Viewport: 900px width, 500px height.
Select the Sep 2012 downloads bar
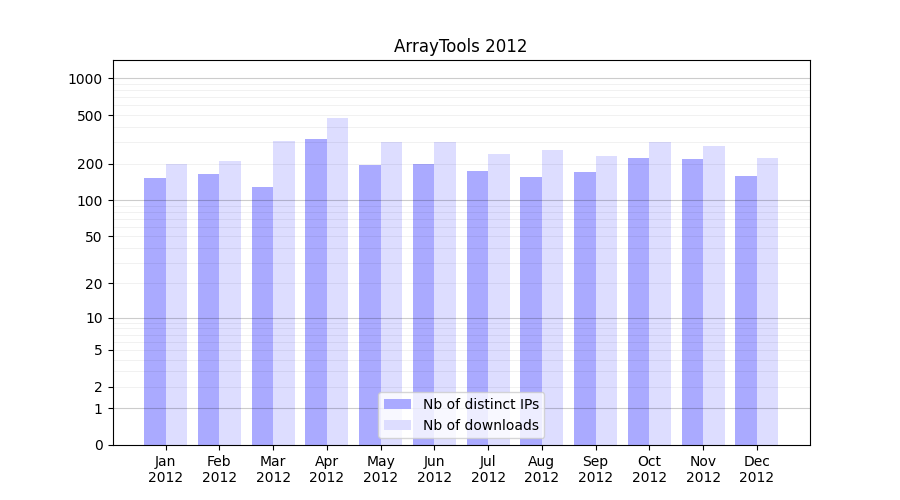(x=606, y=300)
